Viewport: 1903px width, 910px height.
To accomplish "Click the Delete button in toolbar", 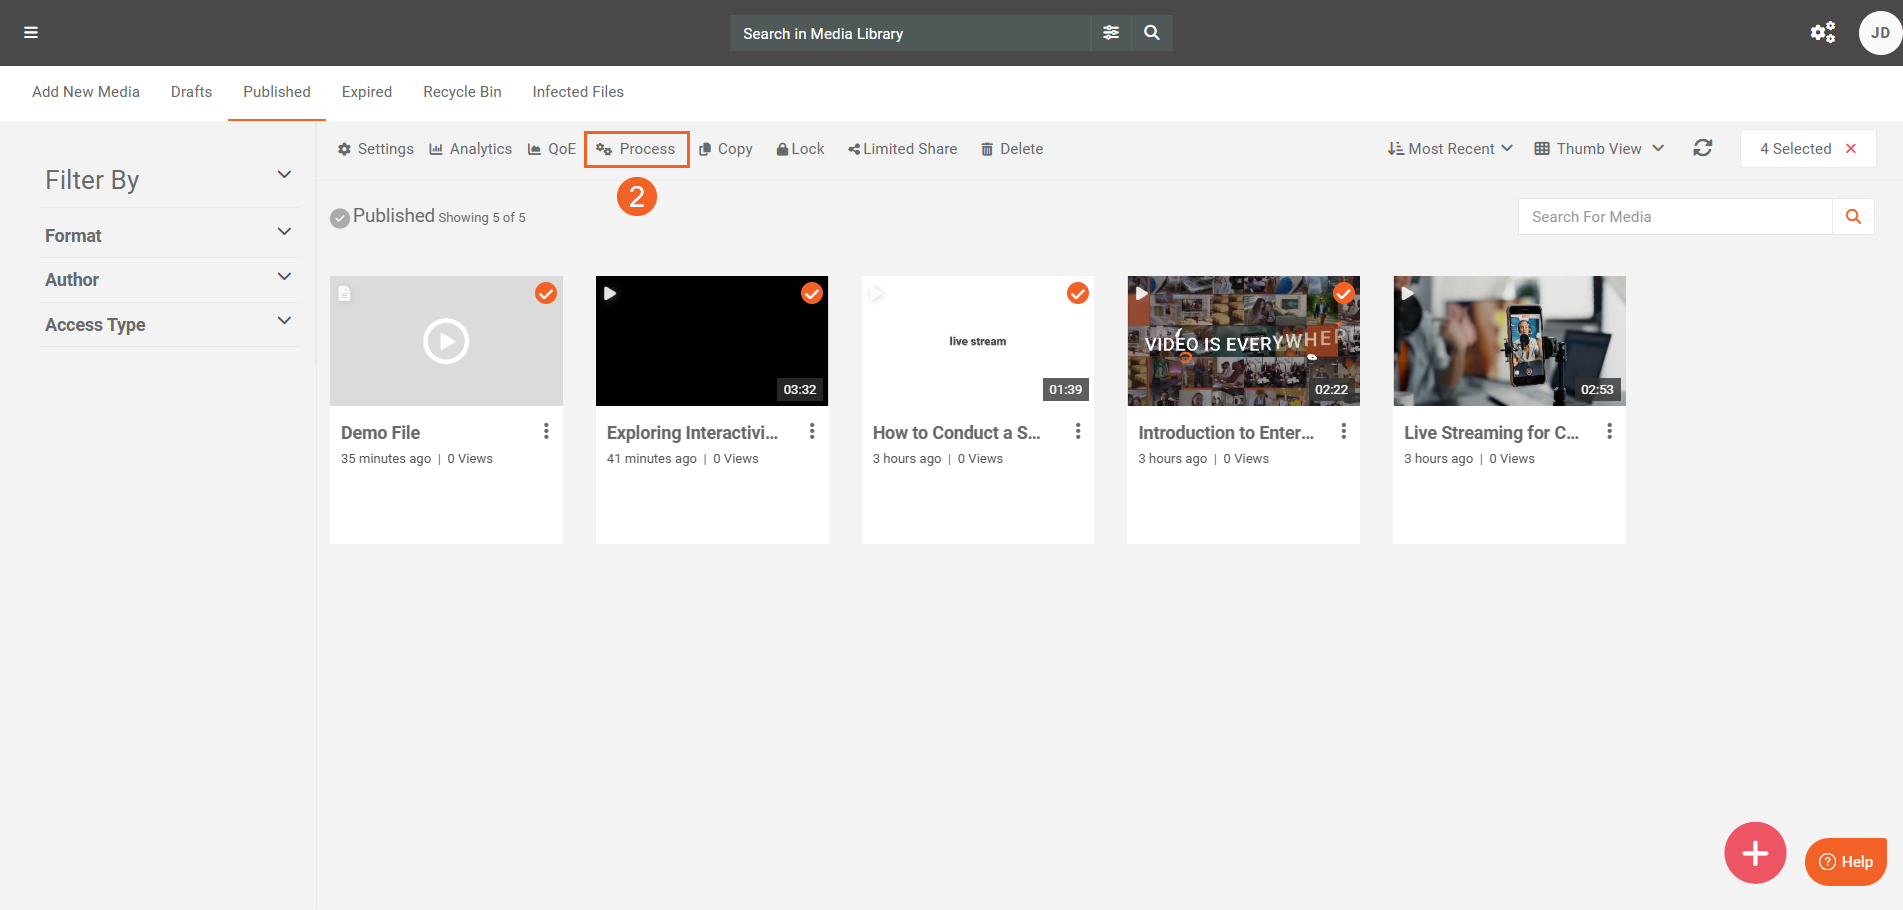I will pos(1011,149).
